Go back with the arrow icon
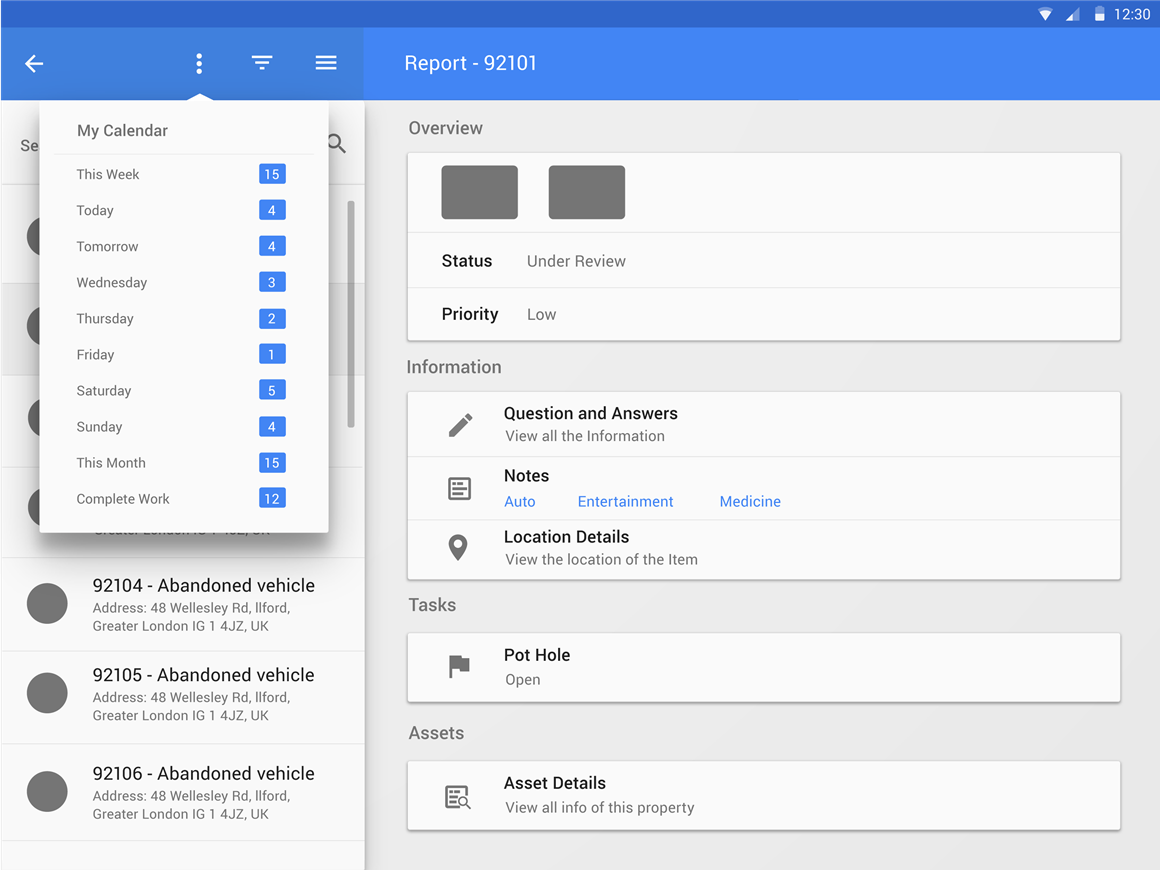1160x870 pixels. (x=34, y=64)
